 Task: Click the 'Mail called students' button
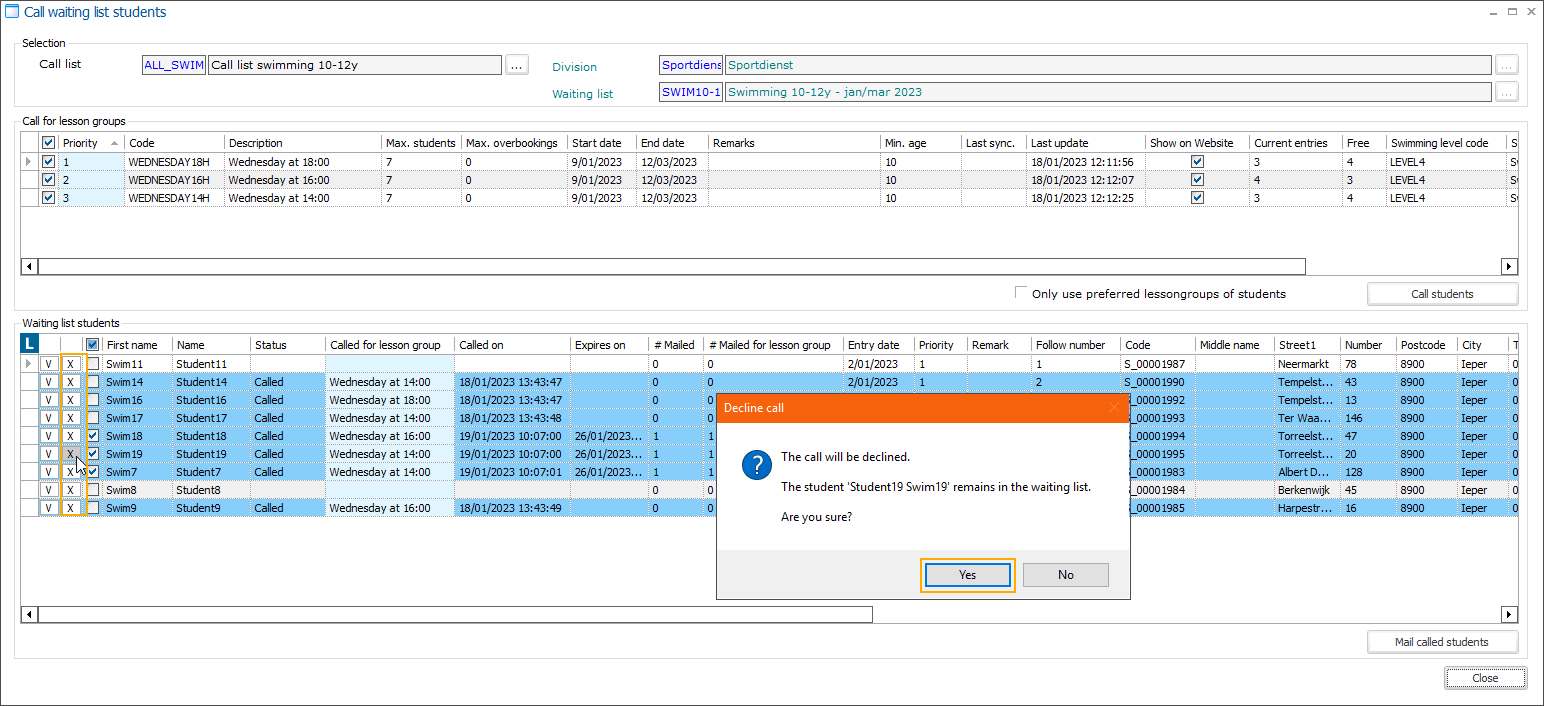click(1442, 641)
